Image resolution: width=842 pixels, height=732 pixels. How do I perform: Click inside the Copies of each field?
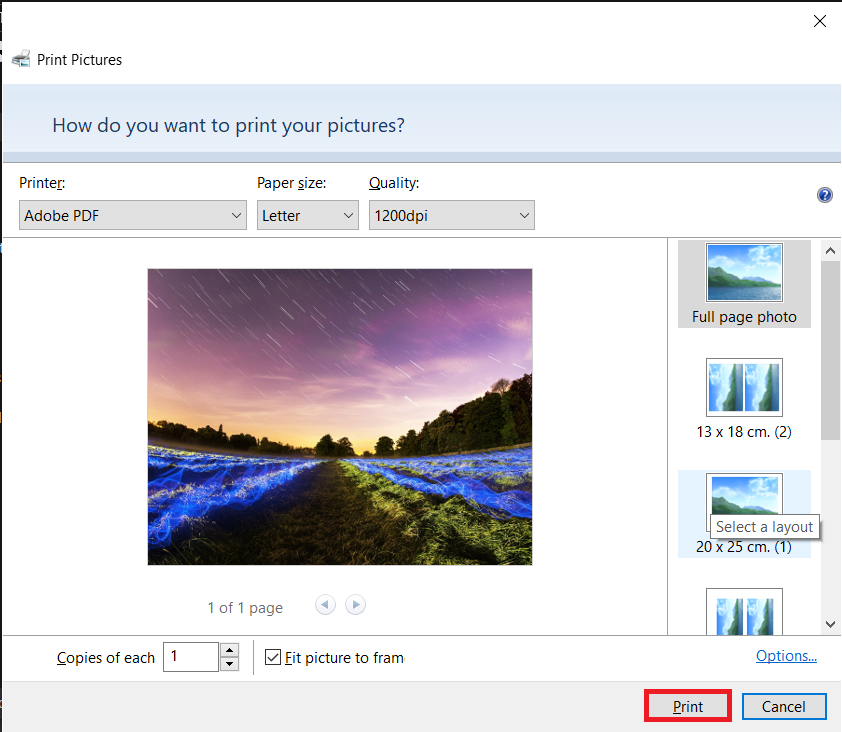click(x=190, y=657)
